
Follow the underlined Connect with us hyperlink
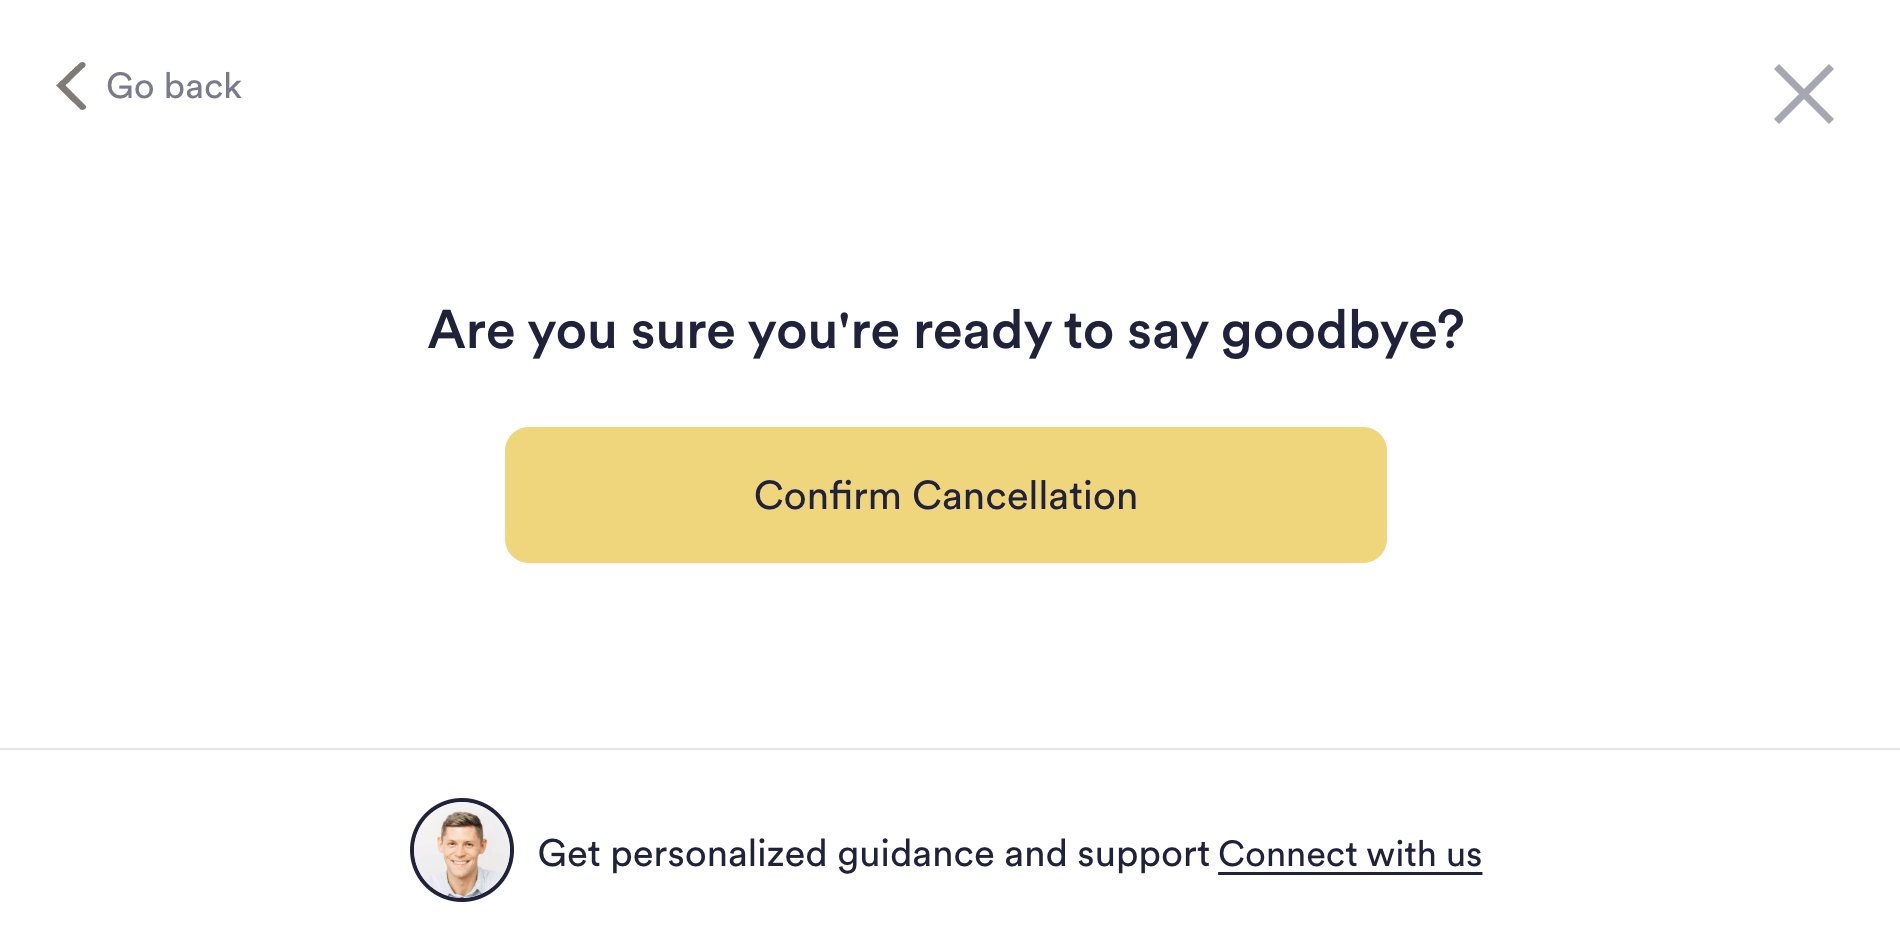coord(1349,854)
